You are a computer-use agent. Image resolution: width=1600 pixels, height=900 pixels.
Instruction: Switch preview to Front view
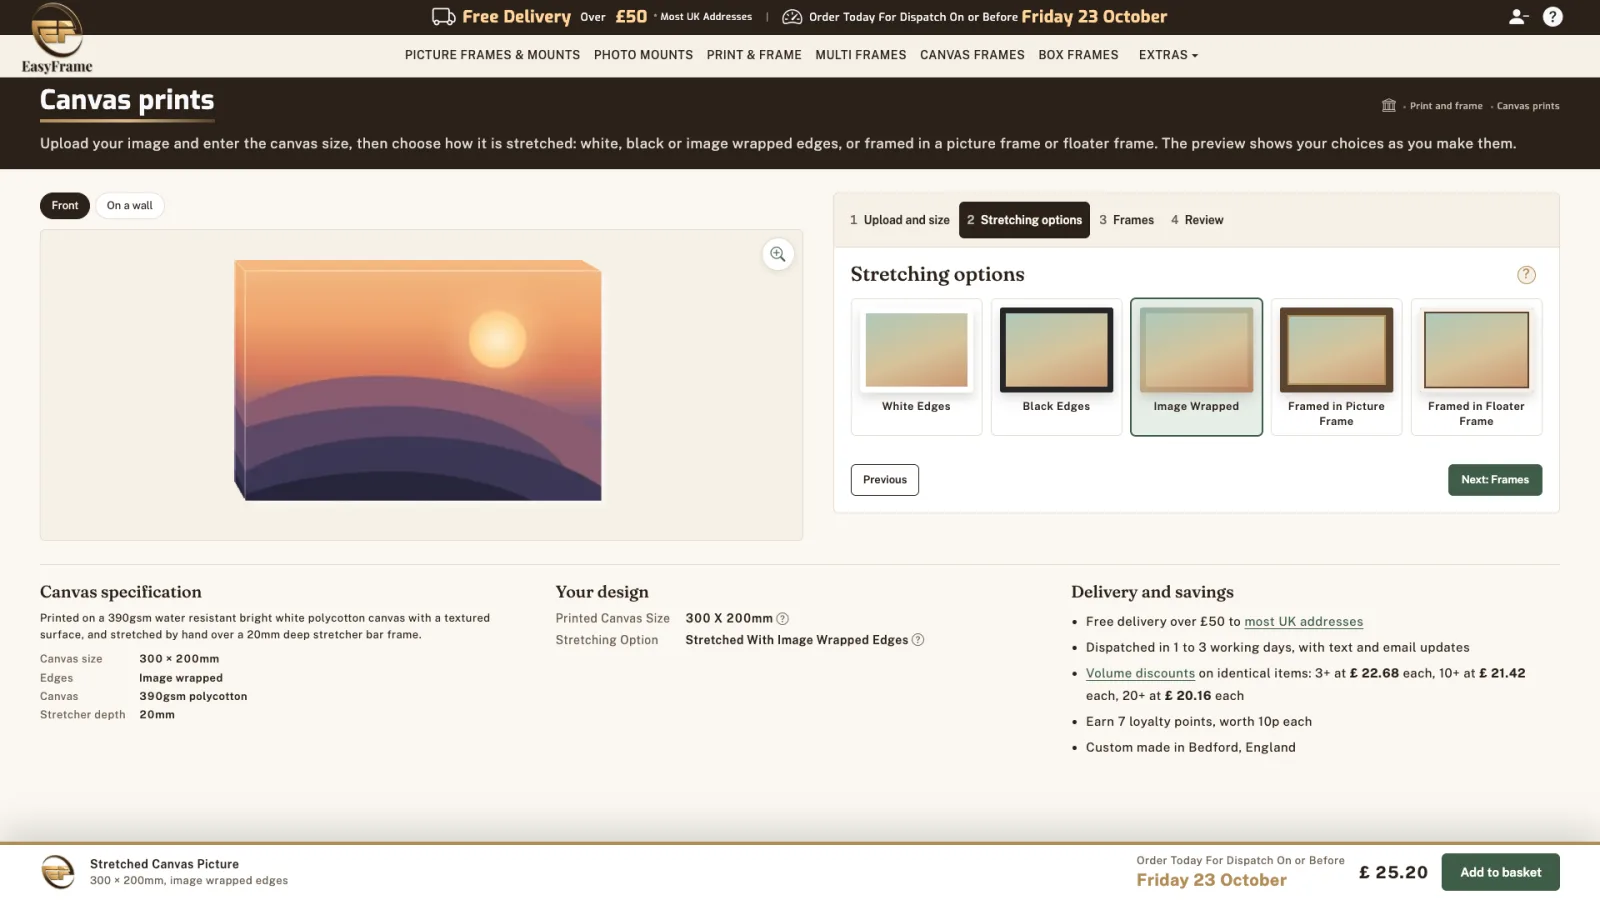pyautogui.click(x=65, y=206)
